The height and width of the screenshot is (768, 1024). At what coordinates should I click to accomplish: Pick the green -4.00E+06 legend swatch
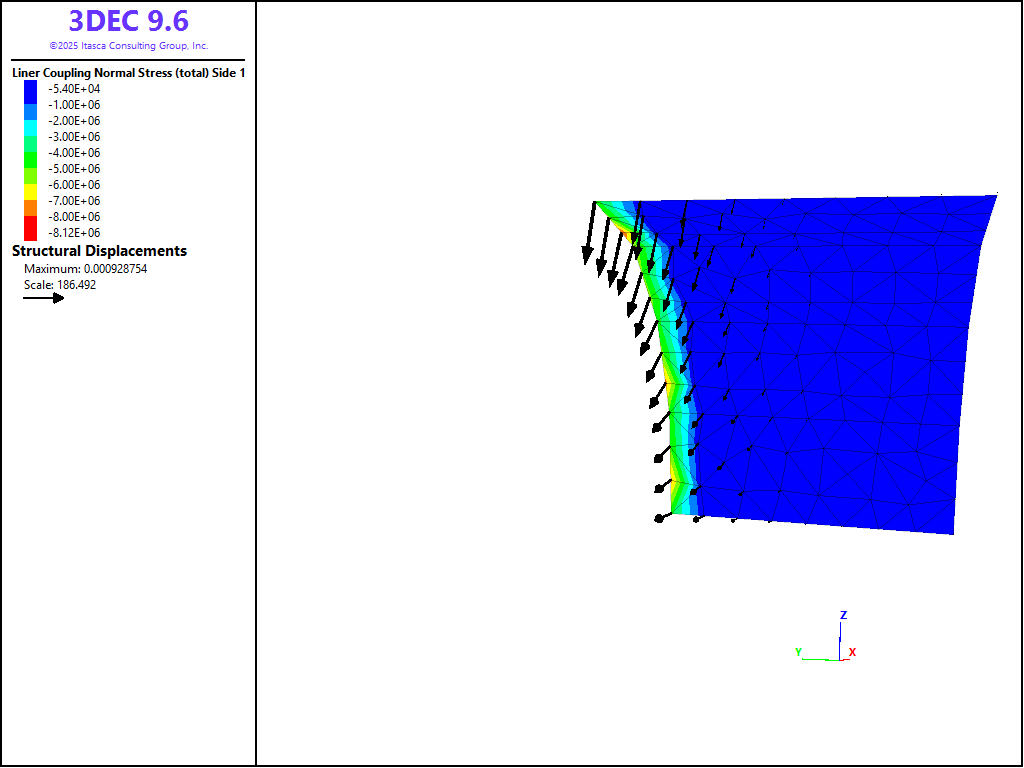[30, 154]
